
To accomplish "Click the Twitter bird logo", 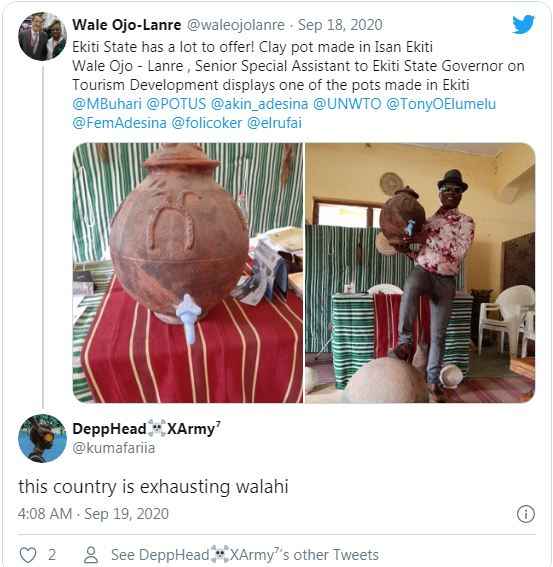I will 523,24.
